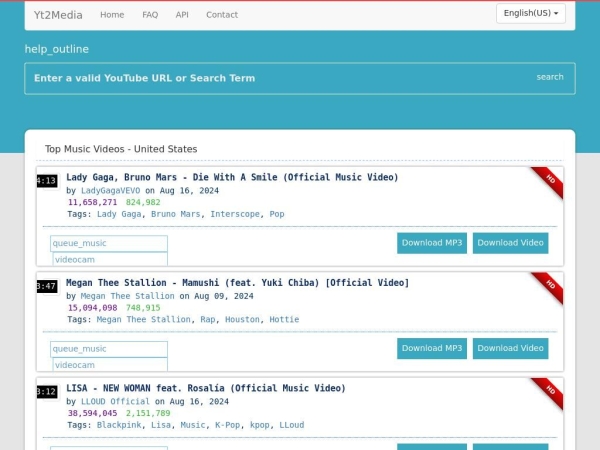Select the Pop tag
This screenshot has width=600, height=450.
tap(277, 214)
